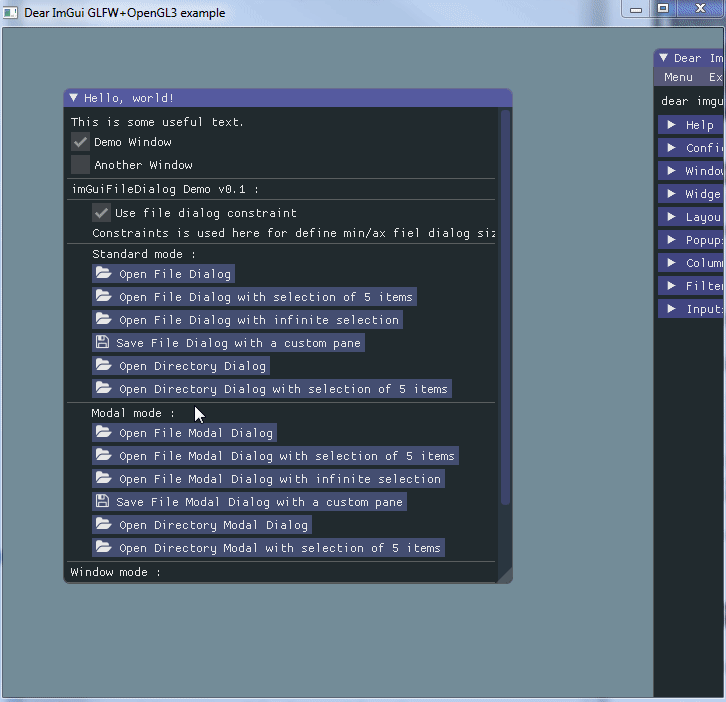Click folder icon on Open Directory Dialog button
Screen dimensions: 726x702
104,365
